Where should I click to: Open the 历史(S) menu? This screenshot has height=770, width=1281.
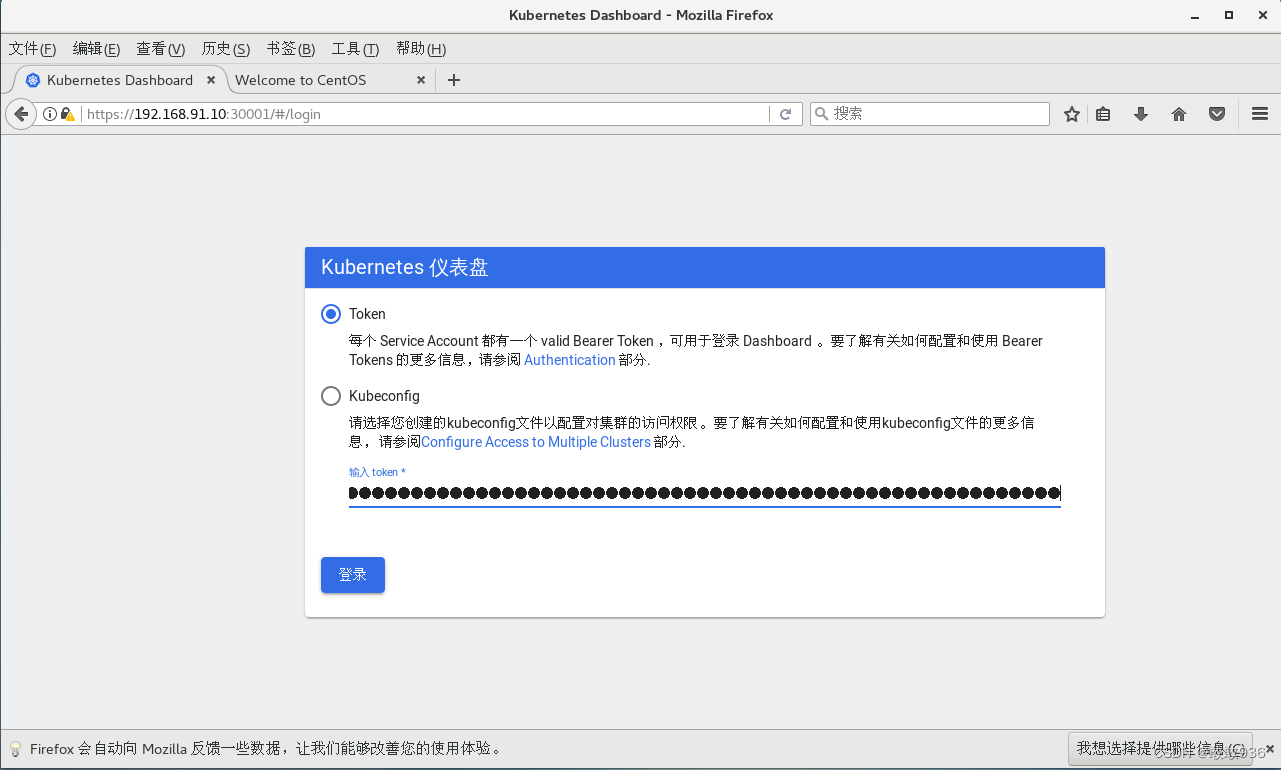(x=225, y=49)
